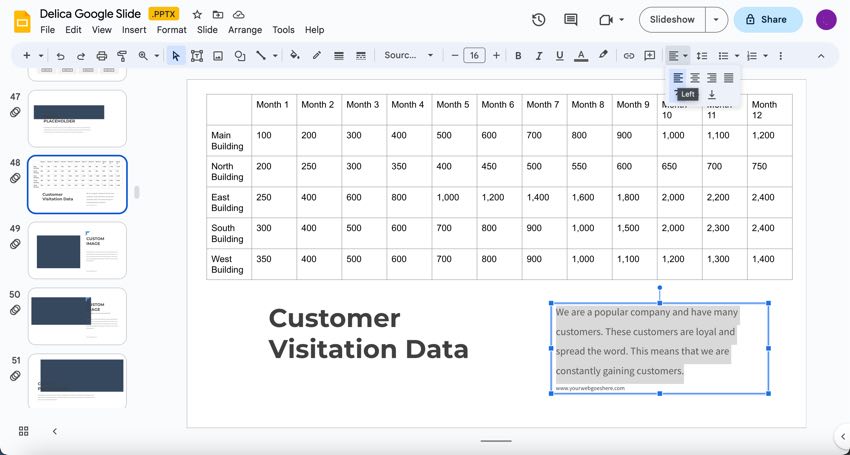Select center align option
Screen dimensions: 850x455
point(695,78)
